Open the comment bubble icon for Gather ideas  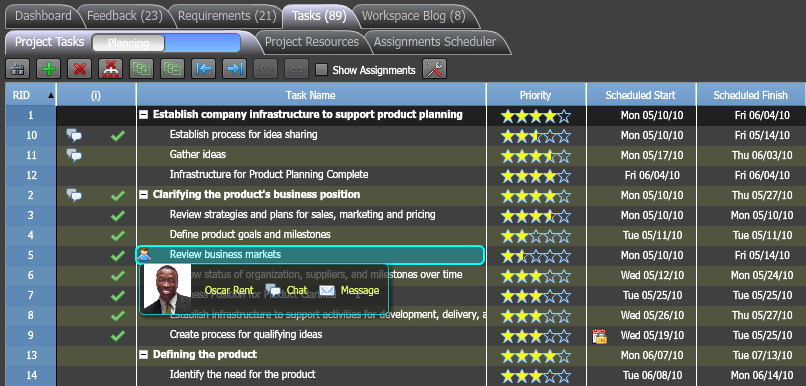pos(74,155)
